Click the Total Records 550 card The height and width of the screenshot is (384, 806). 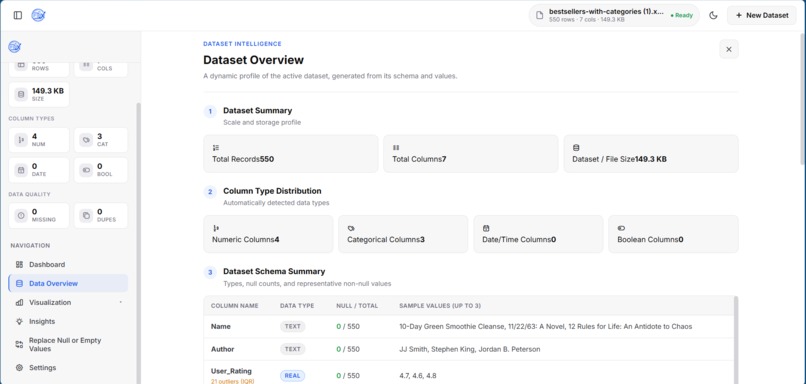point(291,154)
